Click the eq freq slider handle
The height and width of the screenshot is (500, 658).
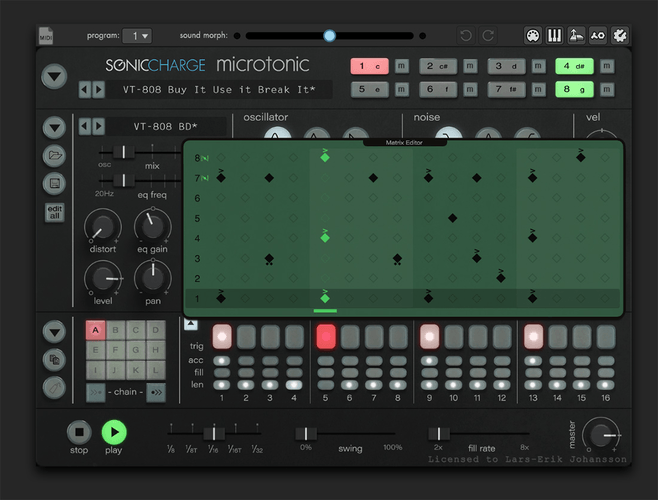(x=123, y=180)
